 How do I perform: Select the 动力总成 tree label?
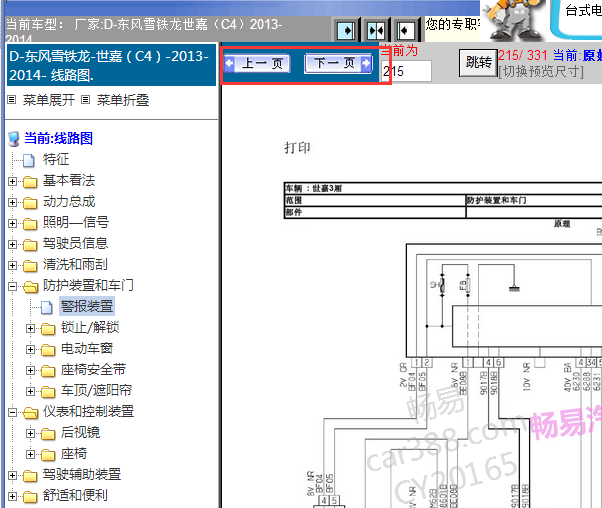coord(69,202)
